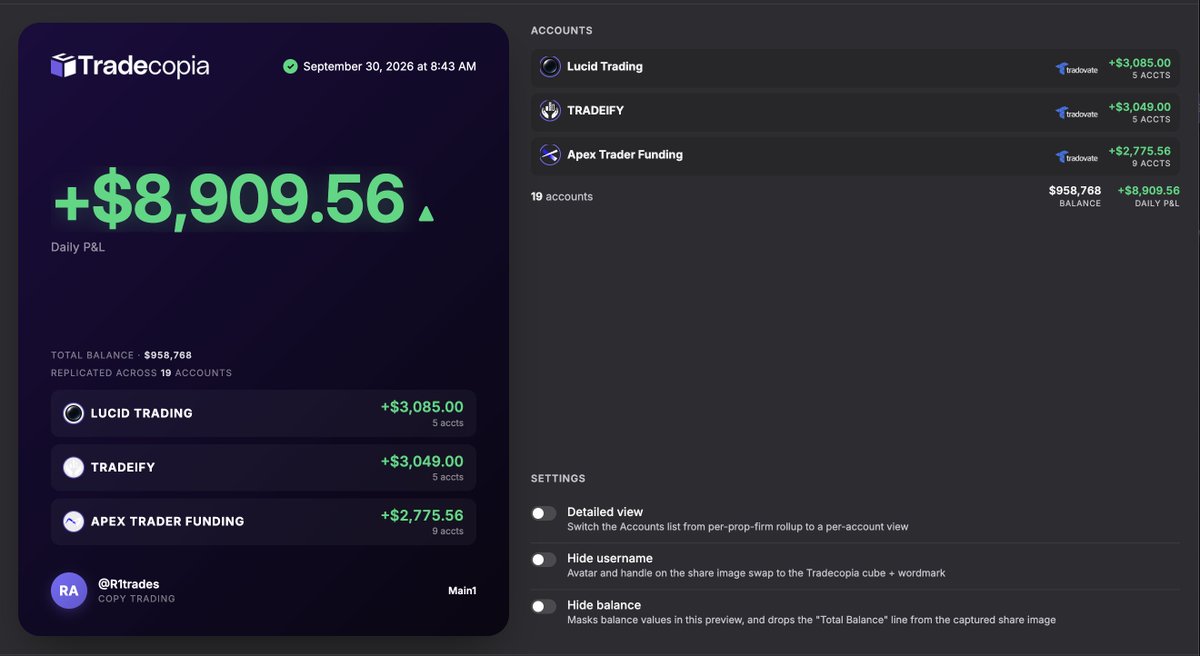Screen dimensions: 1200x656
Task: Click the TRADEIFY logo in Accounts list
Action: point(550,111)
